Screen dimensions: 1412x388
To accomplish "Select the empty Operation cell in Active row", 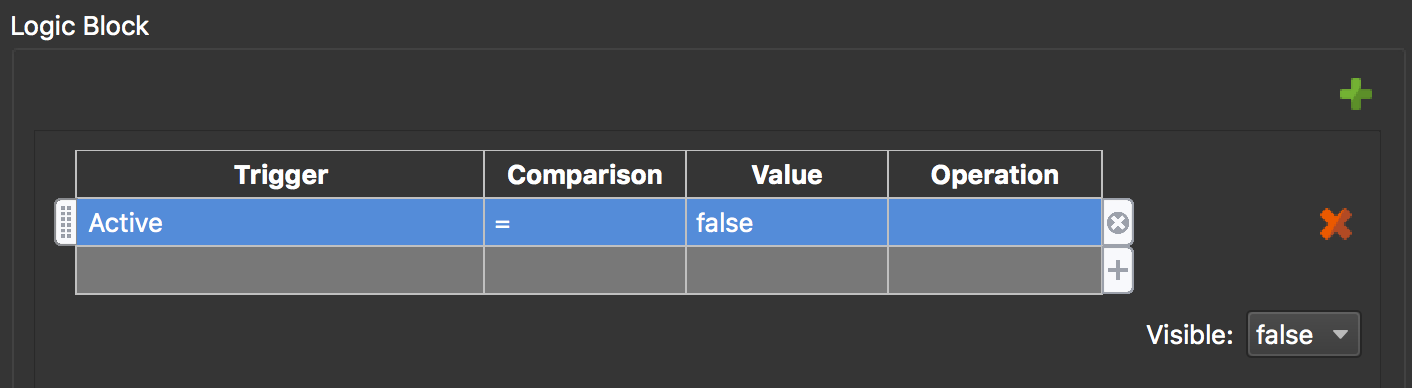I will pos(995,222).
